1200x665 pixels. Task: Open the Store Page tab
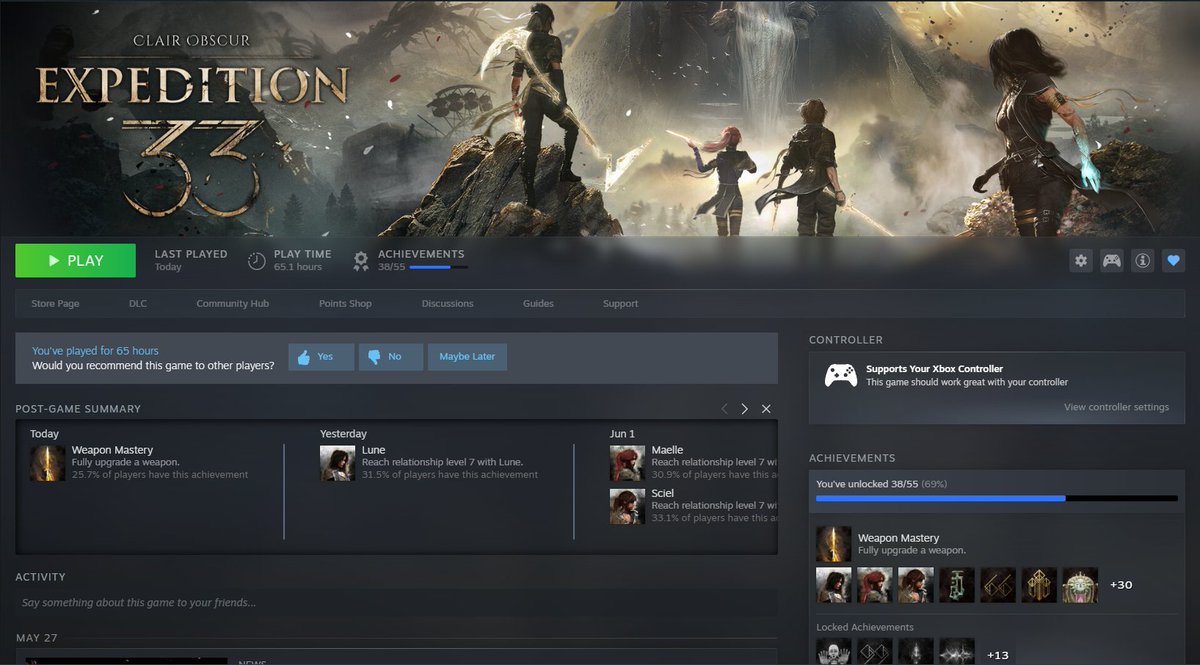[55, 303]
